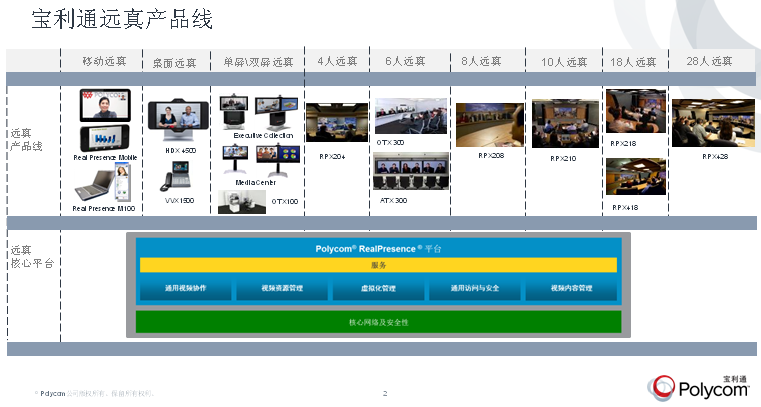This screenshot has width=761, height=407.
Task: Click the RPX428 label
Action: (x=715, y=157)
